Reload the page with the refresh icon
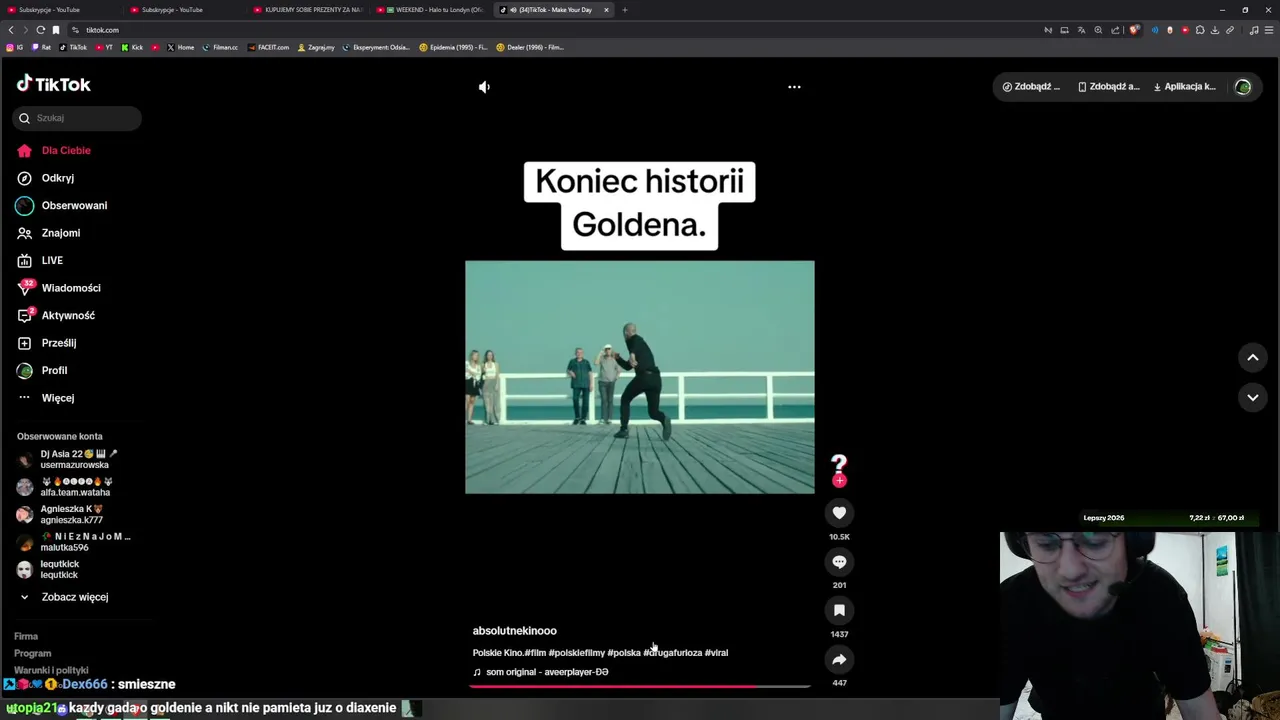Image resolution: width=1280 pixels, height=720 pixels. (x=40, y=30)
